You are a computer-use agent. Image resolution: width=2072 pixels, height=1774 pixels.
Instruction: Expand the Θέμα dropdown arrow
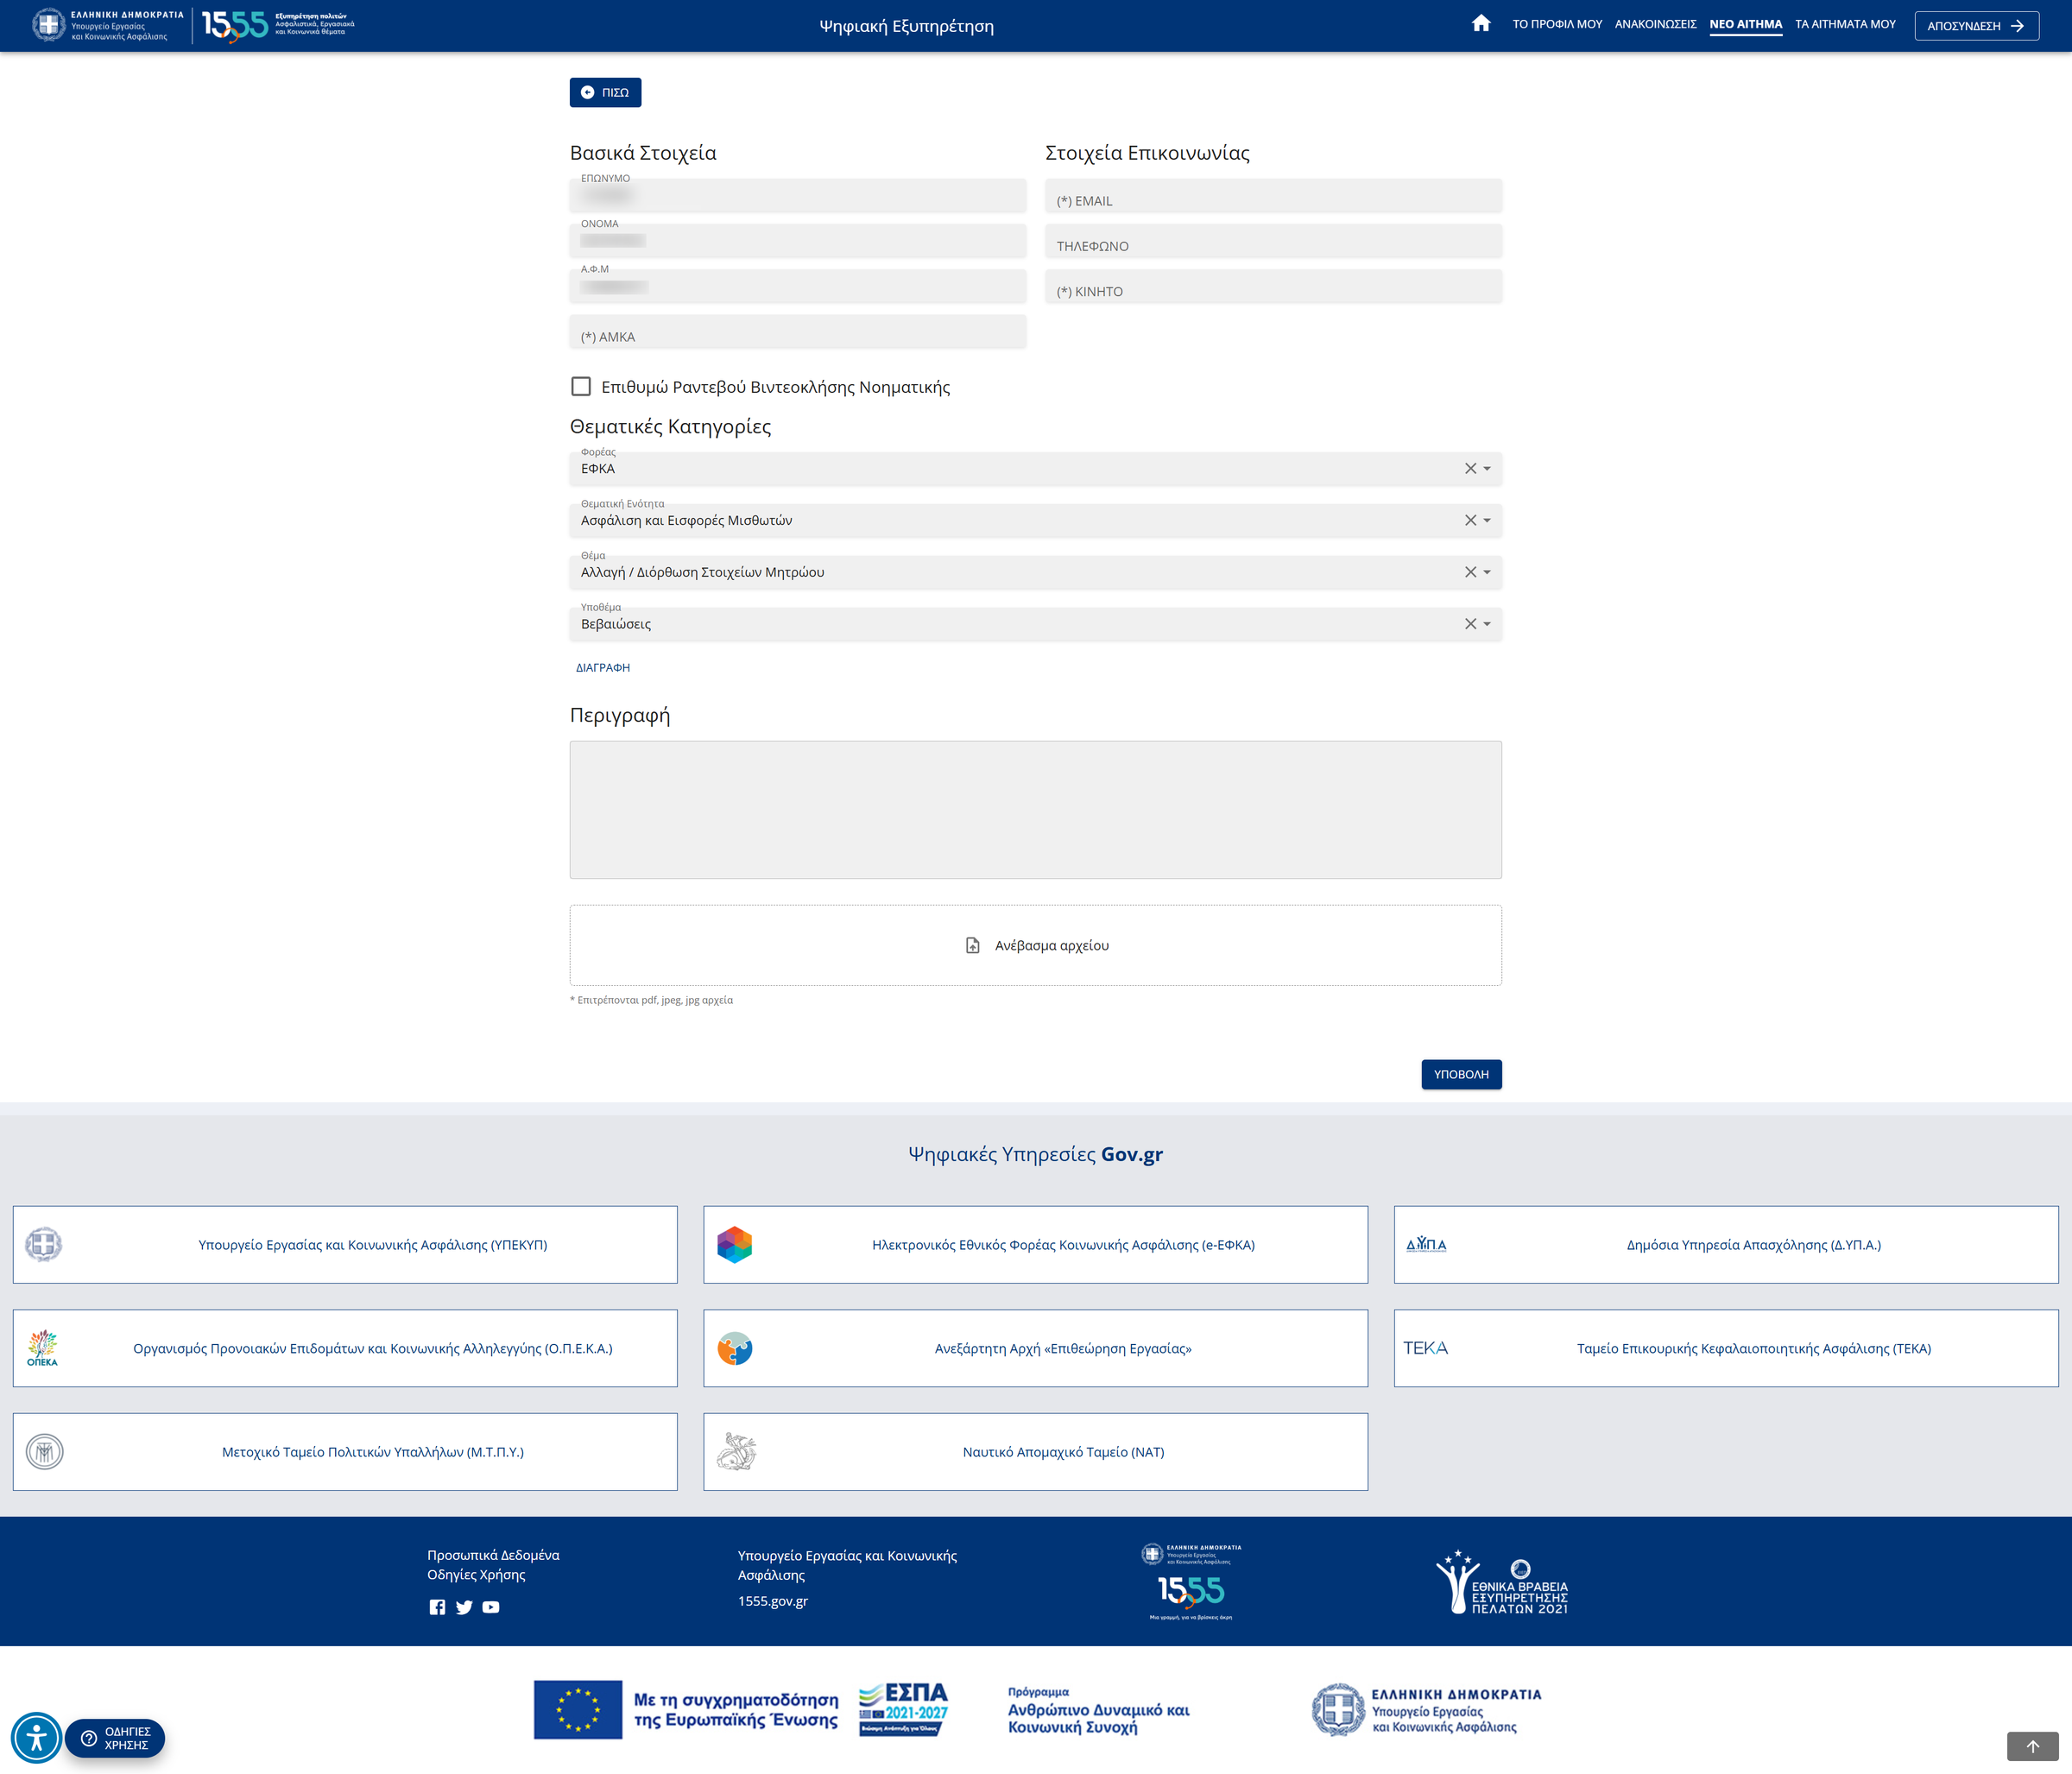[x=1487, y=573]
